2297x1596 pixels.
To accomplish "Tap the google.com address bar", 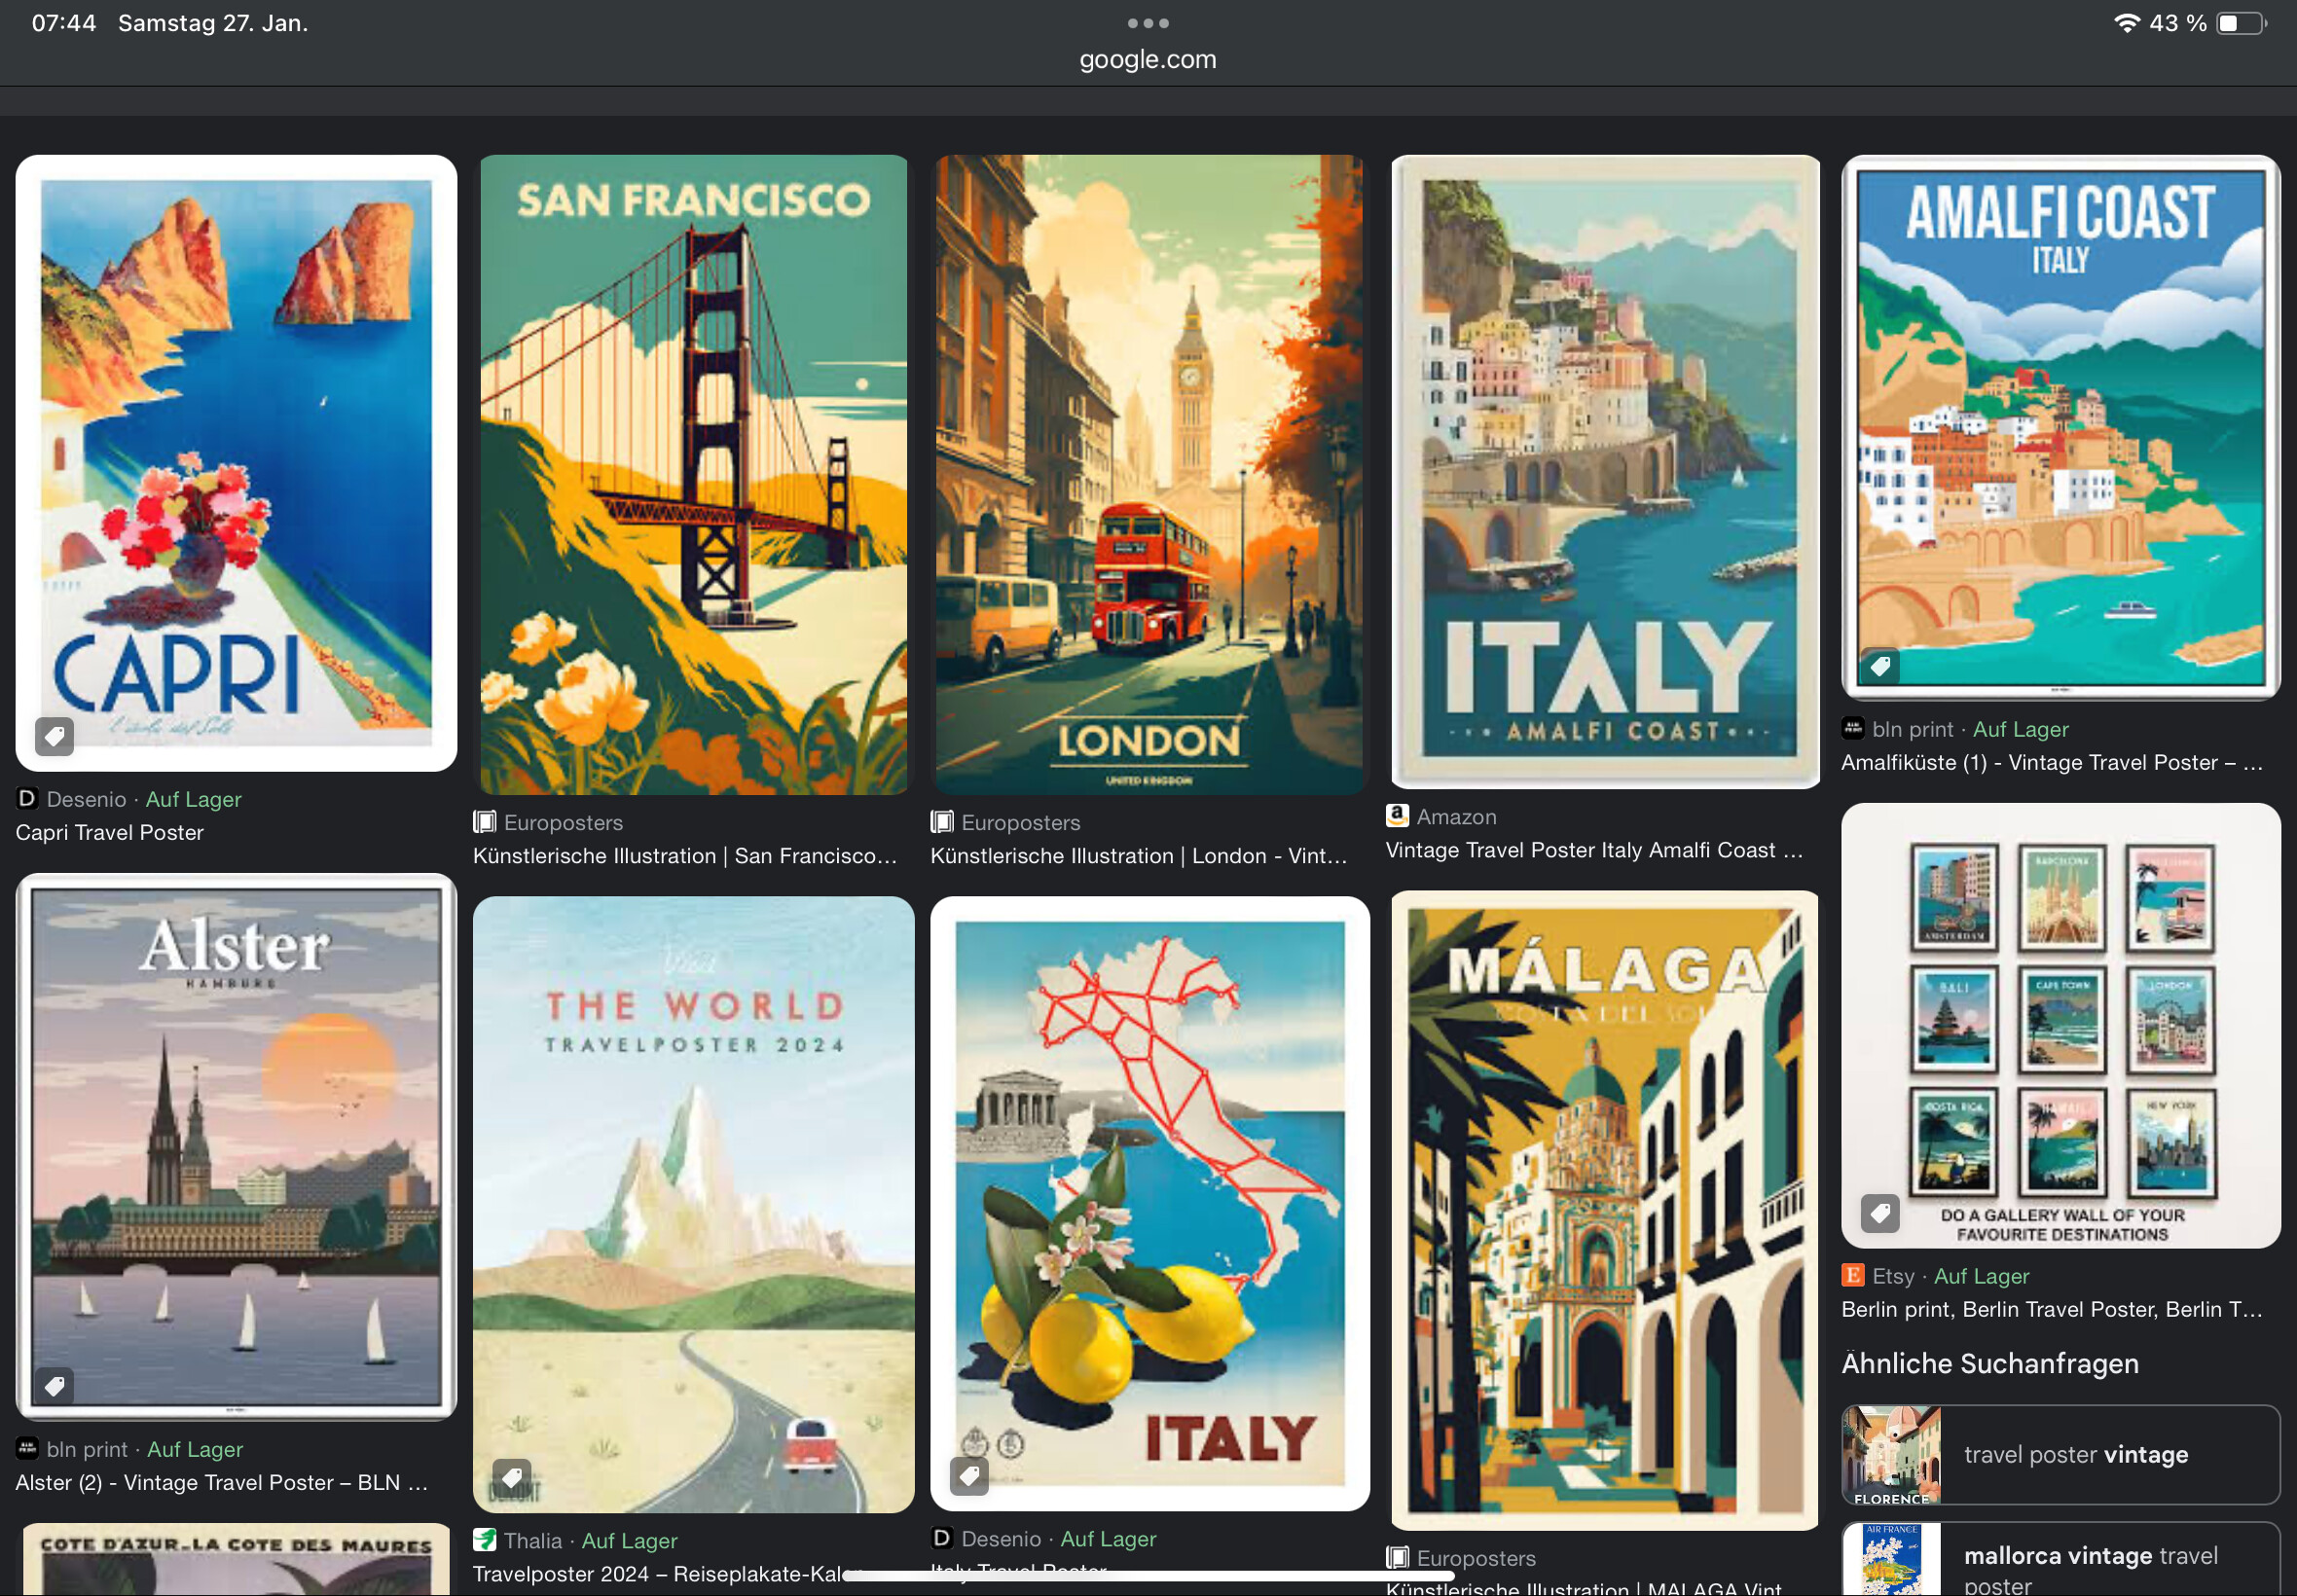I will pyautogui.click(x=1147, y=60).
